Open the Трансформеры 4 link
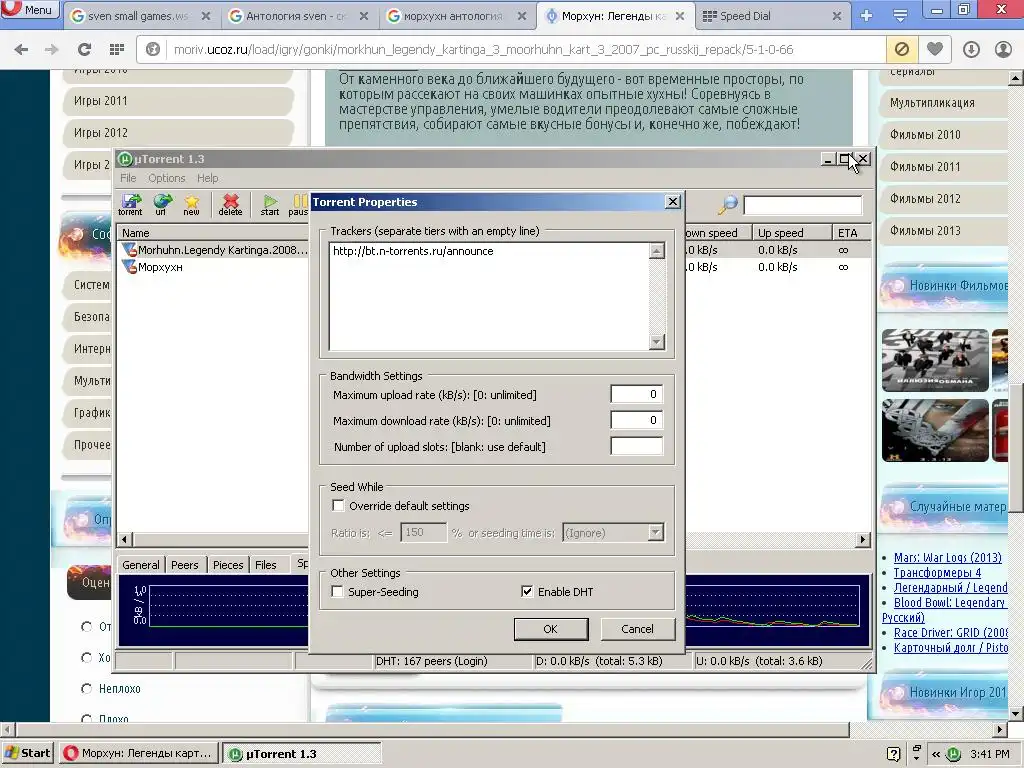Image resolution: width=1024 pixels, height=768 pixels. [937, 573]
